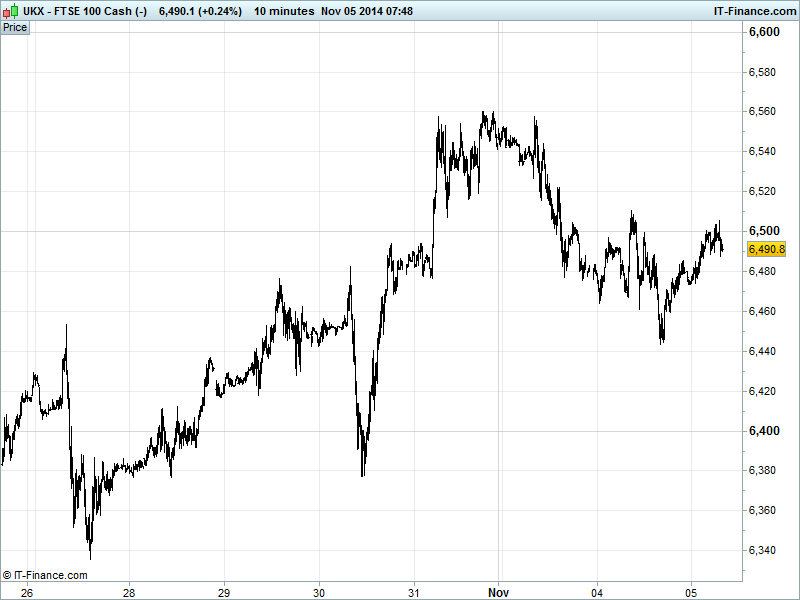Open the 10 minutes timeframe selector
The width and height of the screenshot is (800, 600).
click(x=283, y=11)
